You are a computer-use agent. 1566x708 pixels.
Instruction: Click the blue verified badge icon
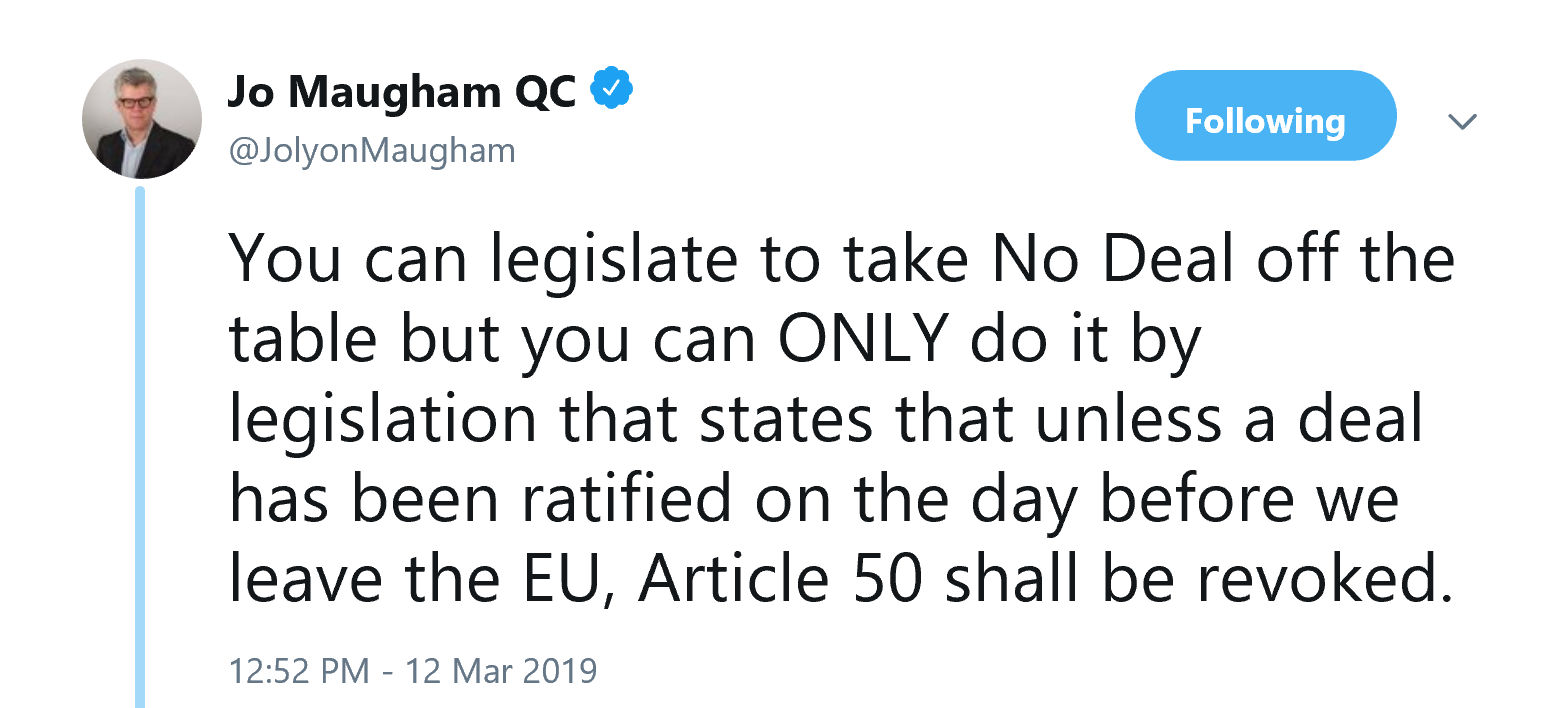tap(612, 91)
